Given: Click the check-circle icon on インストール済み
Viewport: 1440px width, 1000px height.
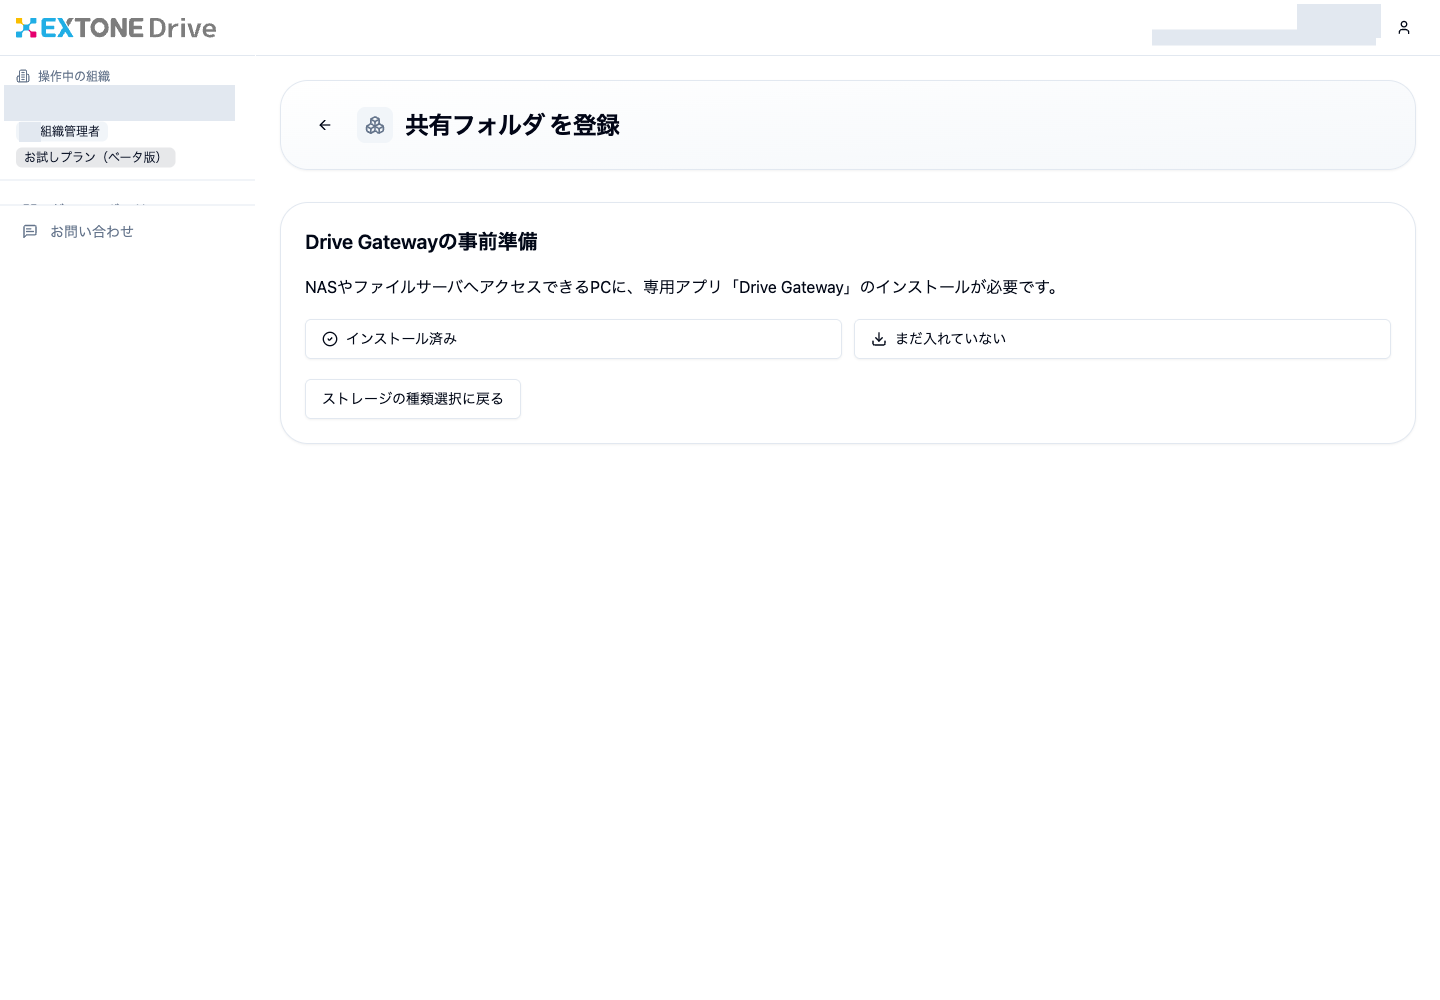Looking at the screenshot, I should click(x=330, y=339).
